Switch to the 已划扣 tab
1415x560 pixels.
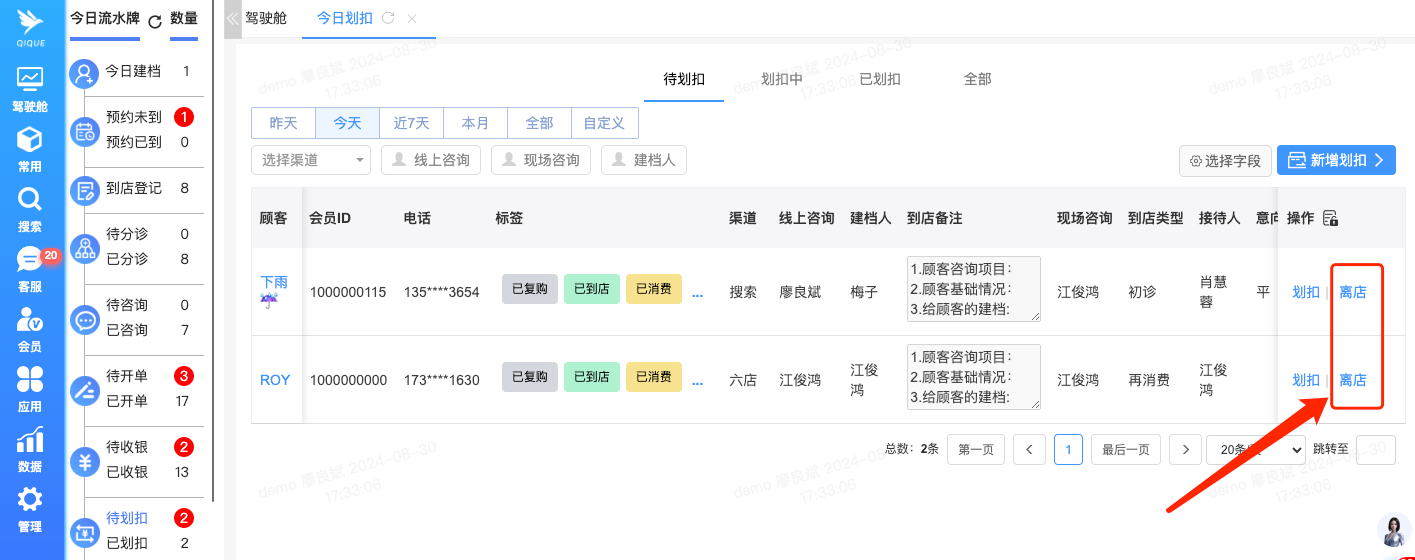click(880, 79)
